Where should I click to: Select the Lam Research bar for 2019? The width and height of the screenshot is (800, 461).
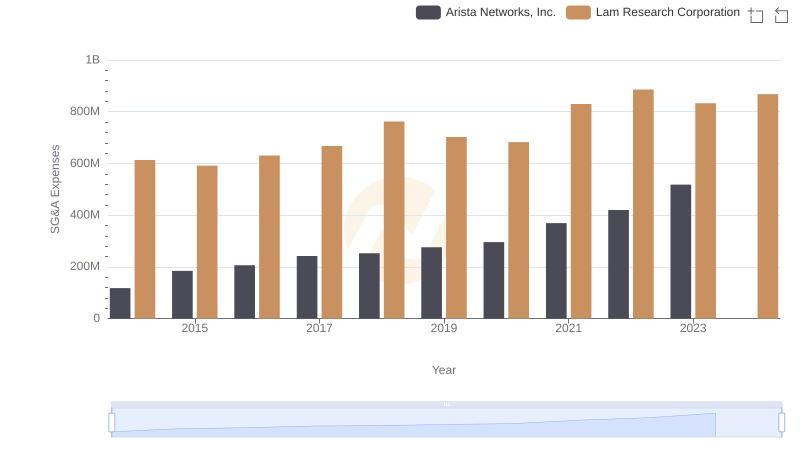tap(456, 227)
